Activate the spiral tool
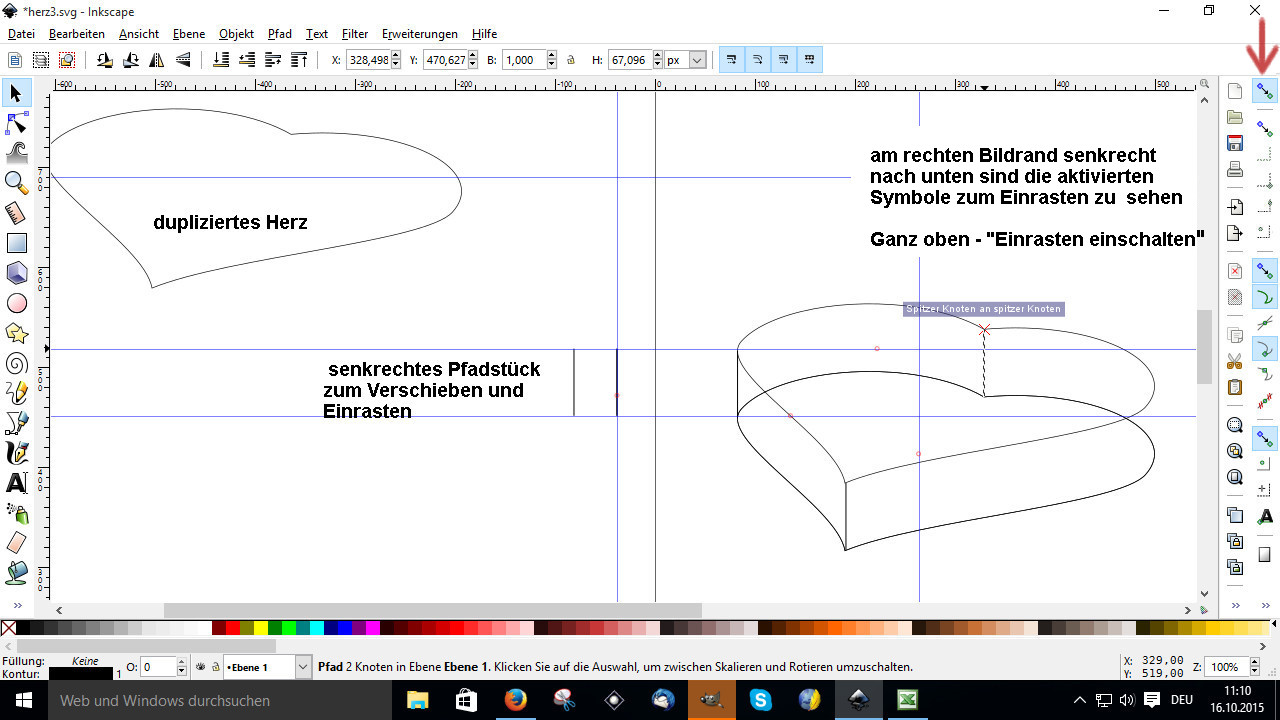This screenshot has height=720, width=1280. [17, 363]
